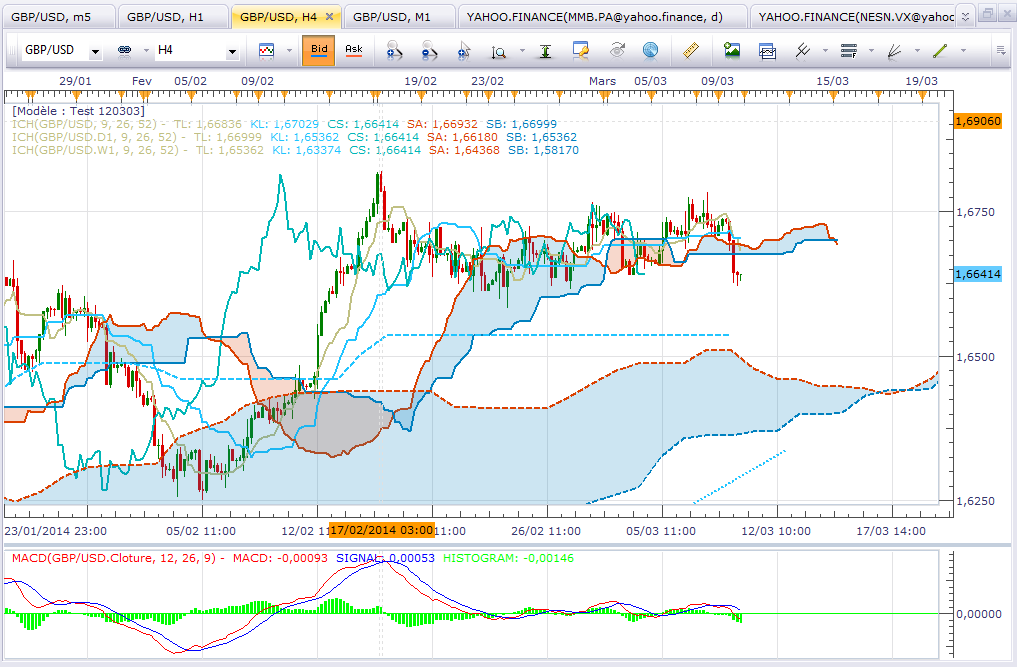Open the toolbar overflow options menu
The width and height of the screenshot is (1017, 667).
click(1001, 51)
